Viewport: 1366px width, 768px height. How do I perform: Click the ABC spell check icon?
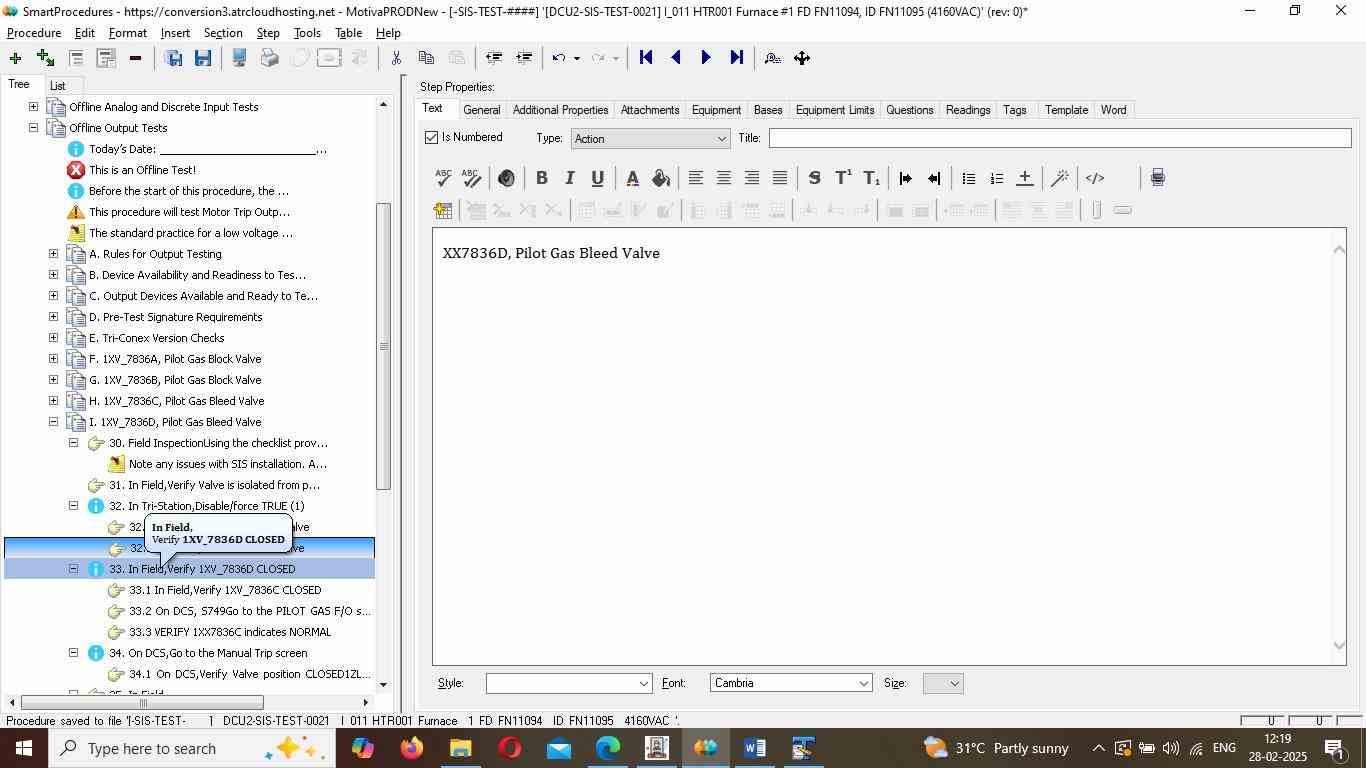pos(444,178)
